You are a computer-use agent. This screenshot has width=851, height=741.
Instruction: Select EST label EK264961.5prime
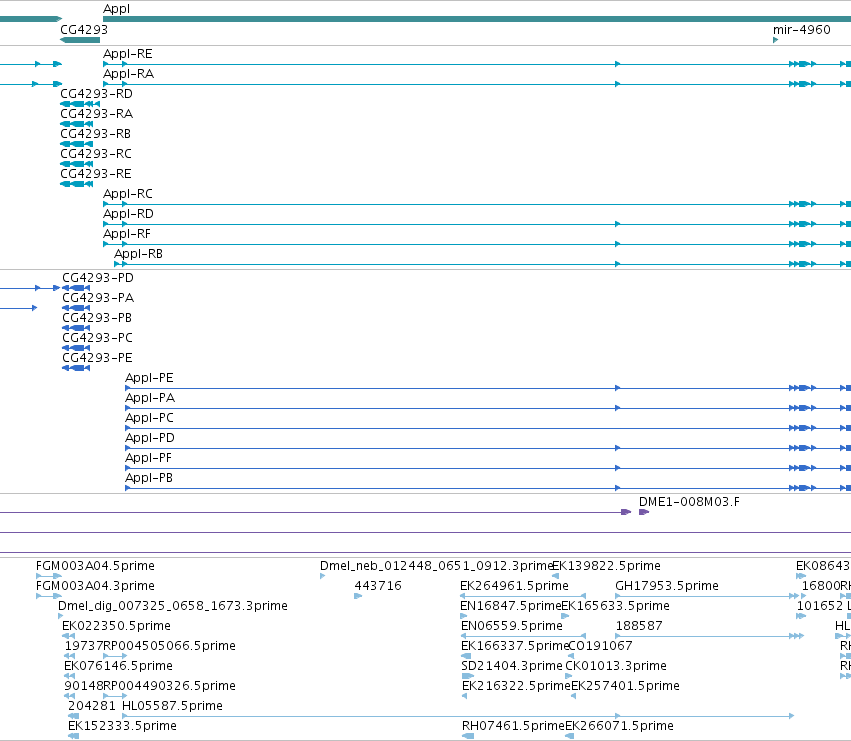tap(514, 586)
